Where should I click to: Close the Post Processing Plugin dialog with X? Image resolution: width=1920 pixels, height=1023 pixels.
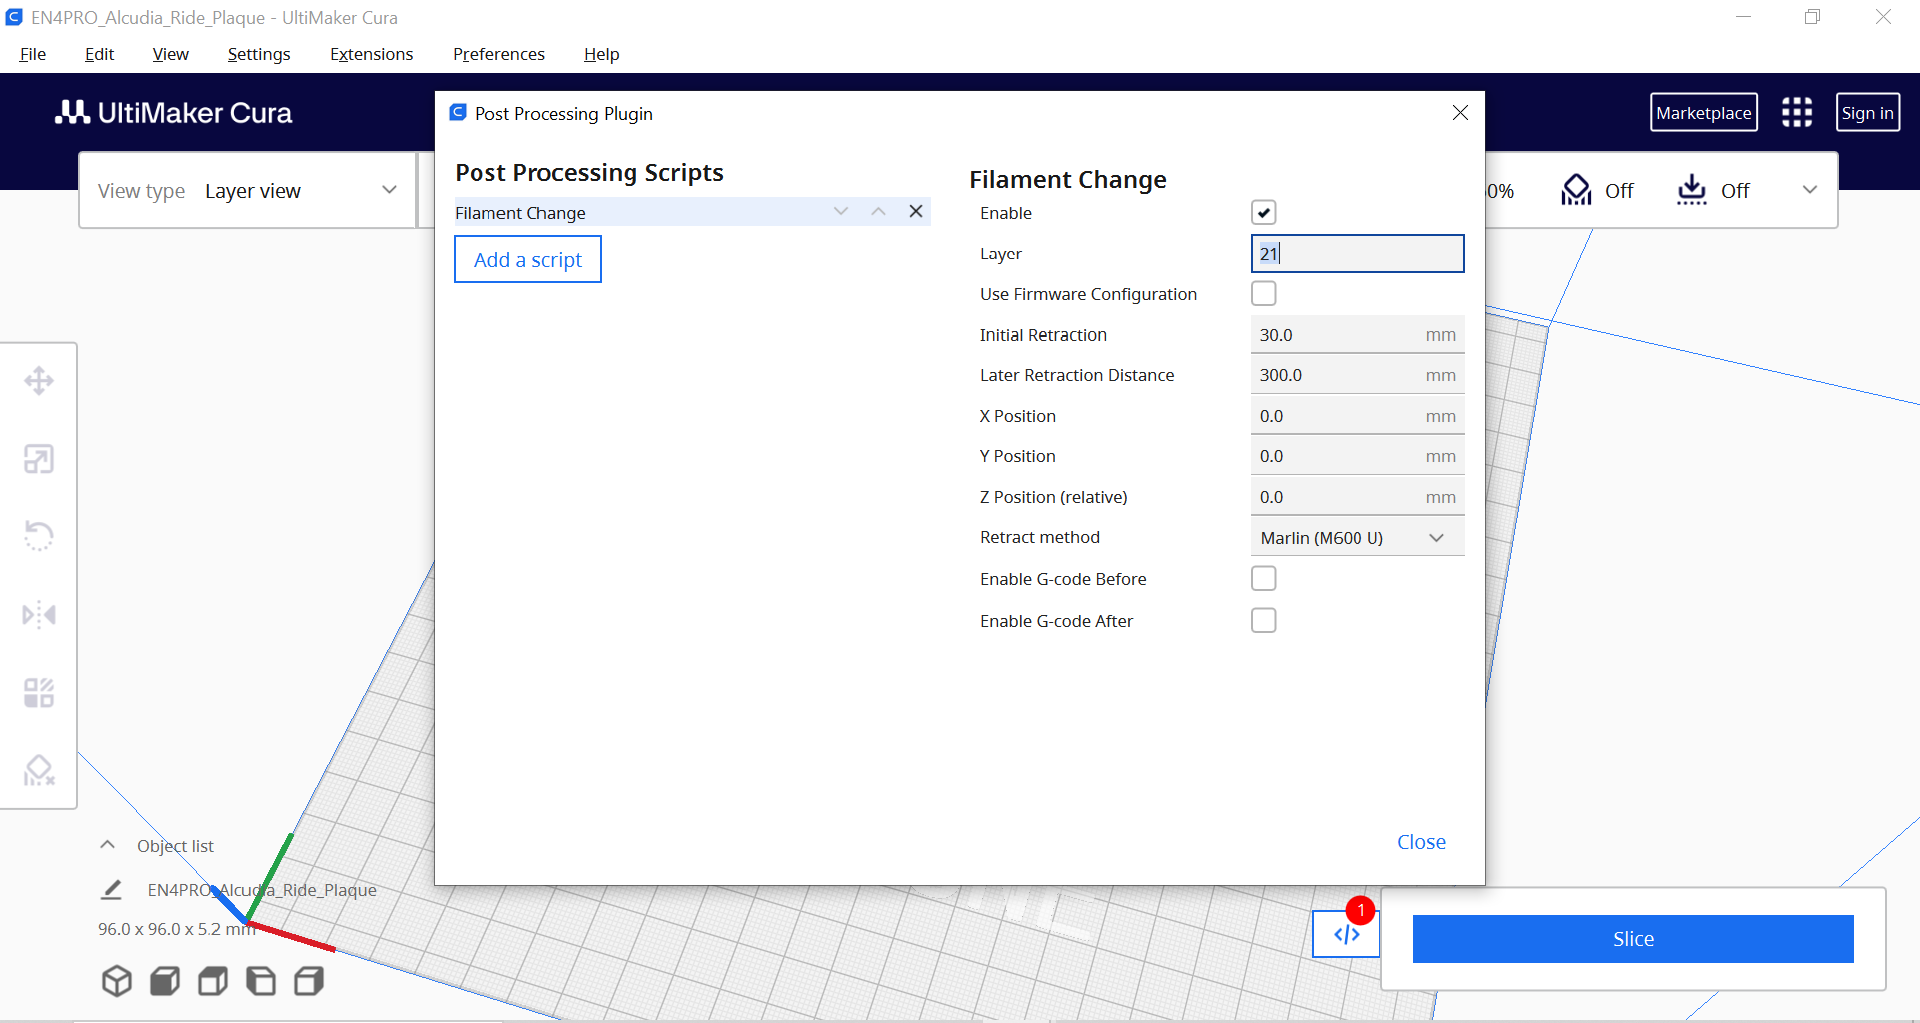coord(1460,113)
